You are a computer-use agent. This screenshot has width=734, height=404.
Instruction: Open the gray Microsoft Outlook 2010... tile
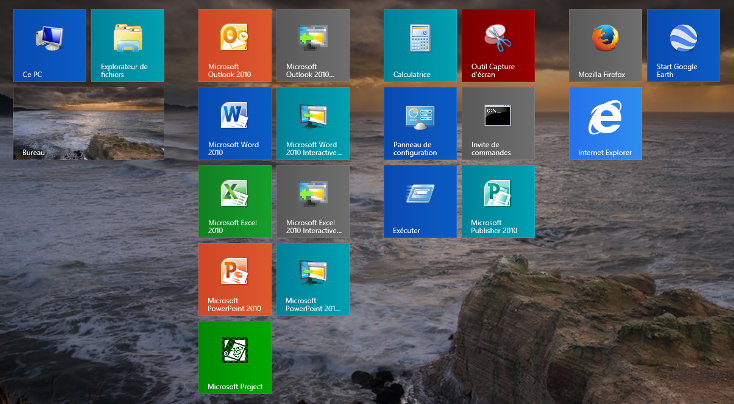313,45
